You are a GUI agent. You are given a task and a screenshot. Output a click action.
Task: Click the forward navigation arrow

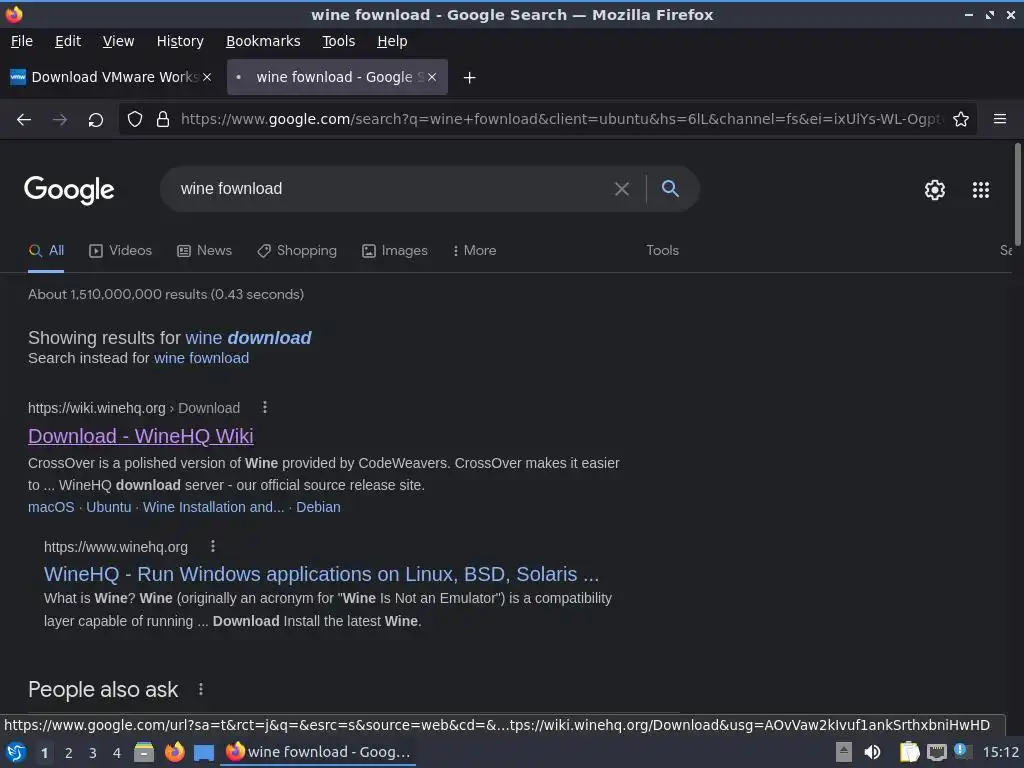click(x=59, y=120)
